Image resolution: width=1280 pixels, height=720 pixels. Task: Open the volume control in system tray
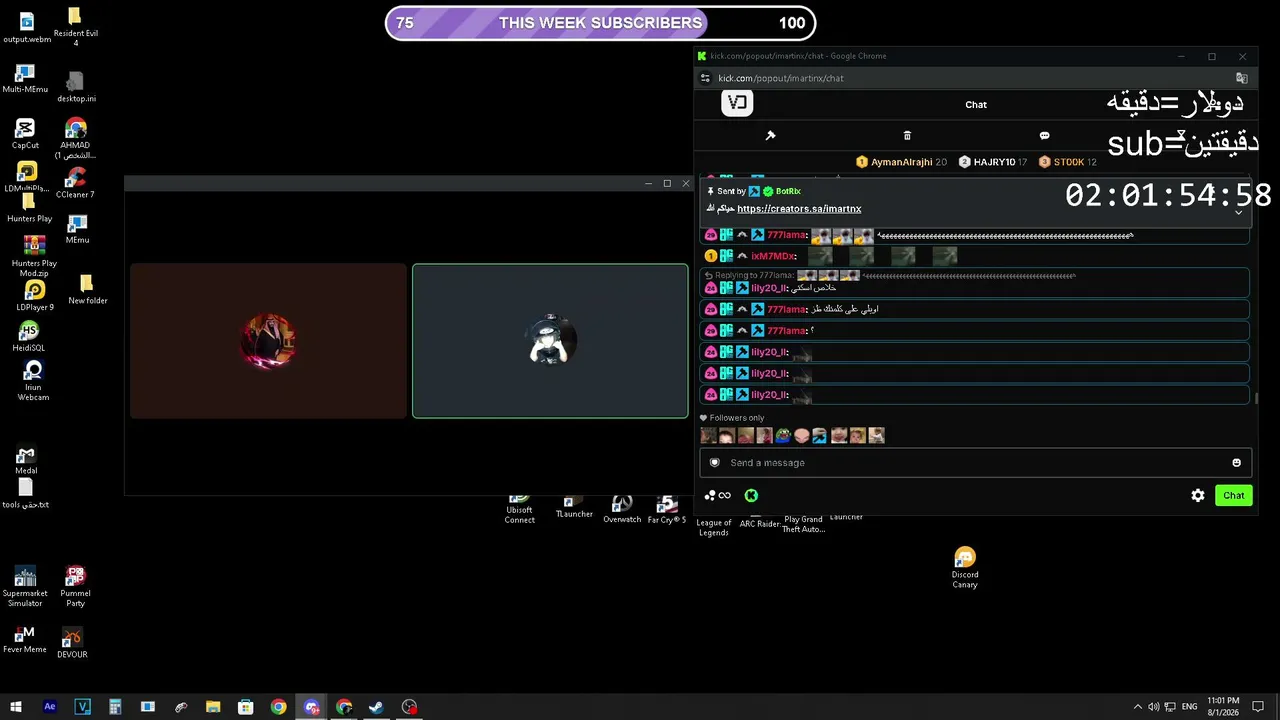1154,707
